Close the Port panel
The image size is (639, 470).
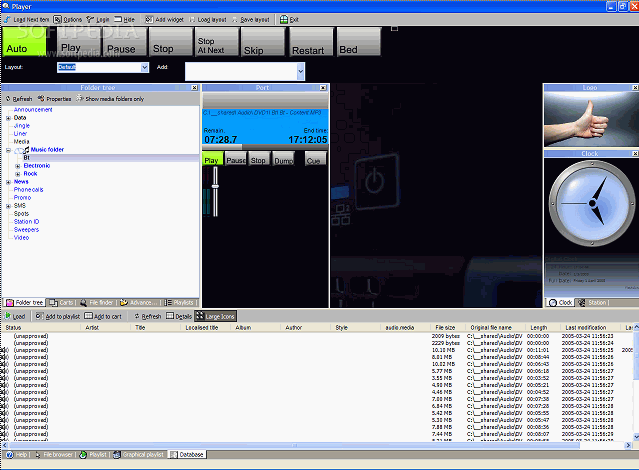[323, 88]
